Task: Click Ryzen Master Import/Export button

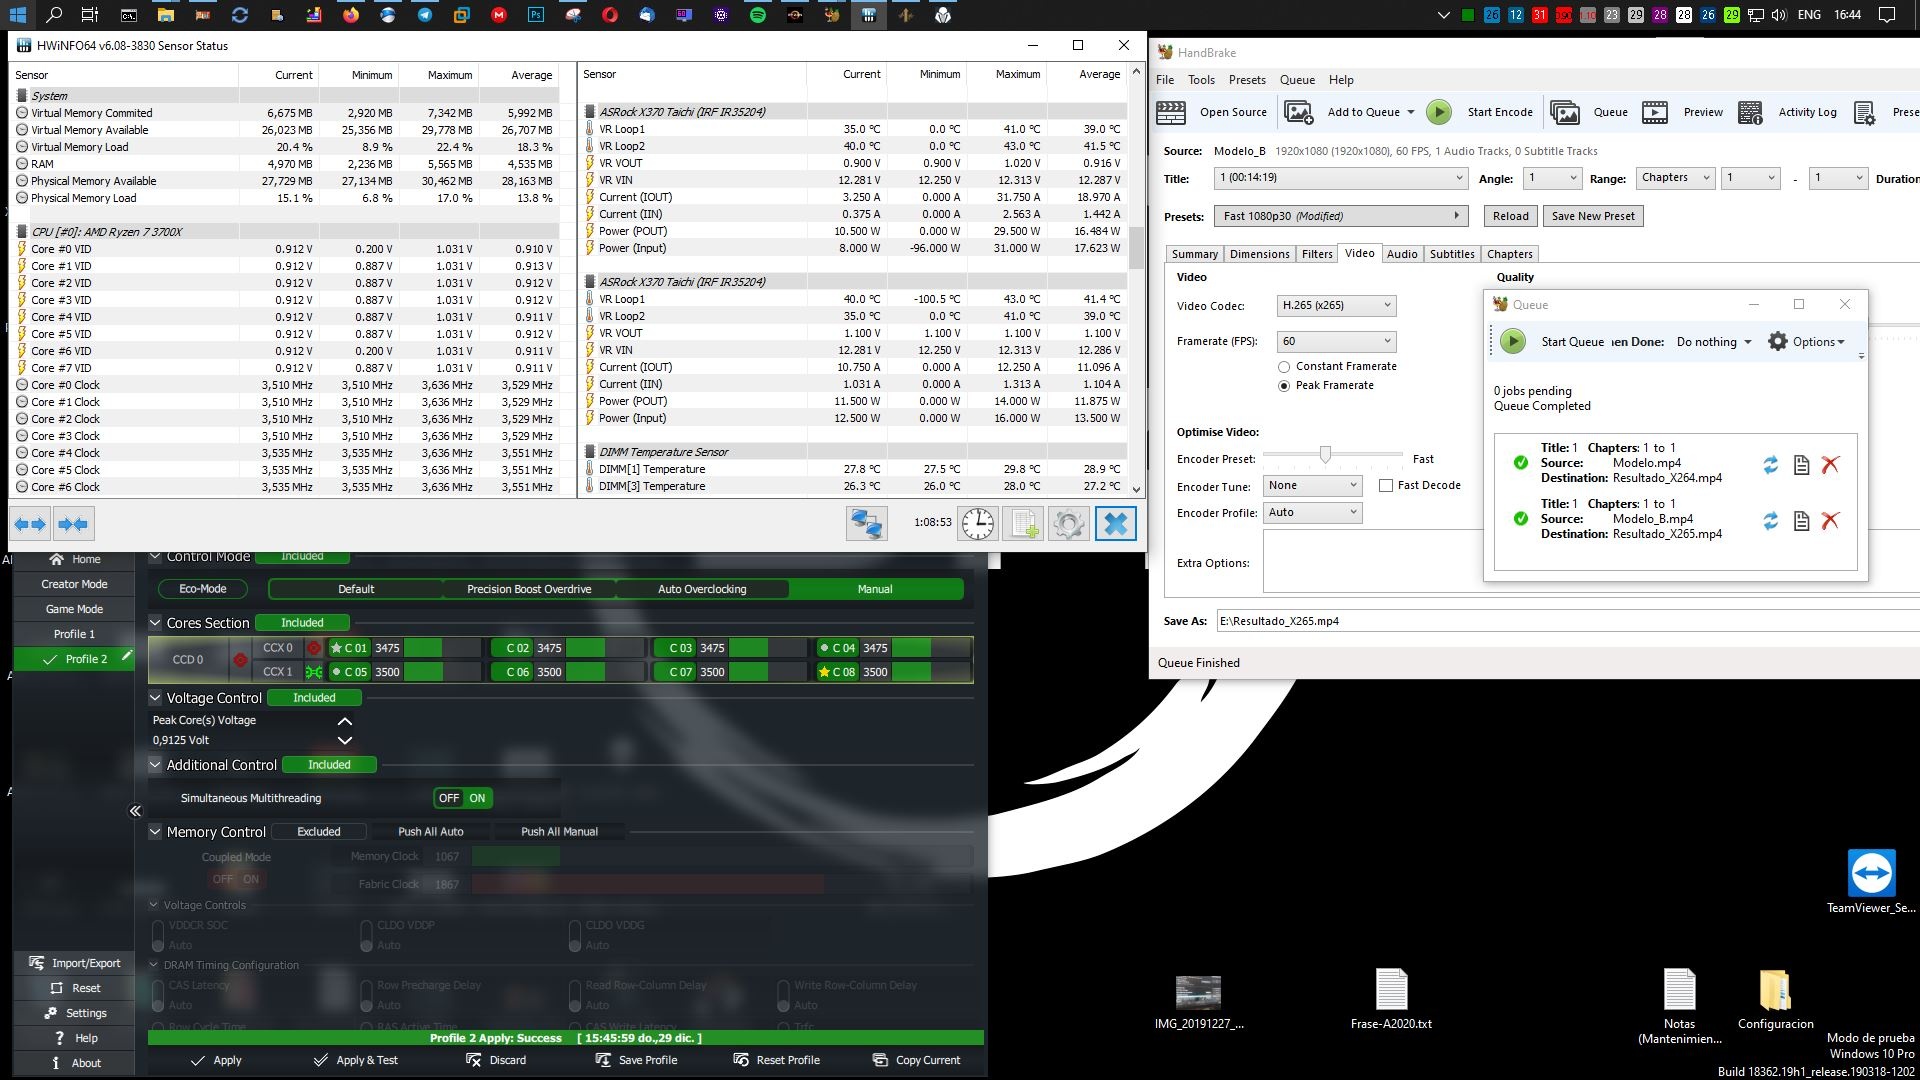Action: click(75, 963)
